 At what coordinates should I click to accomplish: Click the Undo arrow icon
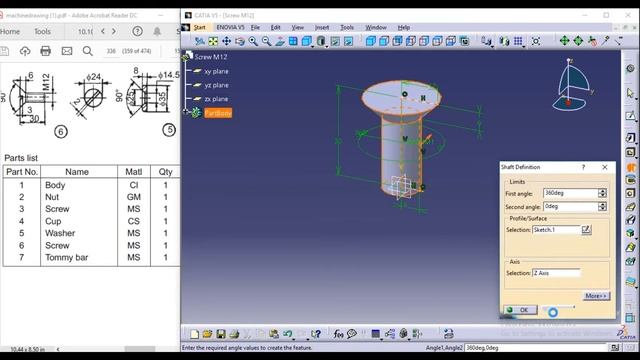pos(287,334)
